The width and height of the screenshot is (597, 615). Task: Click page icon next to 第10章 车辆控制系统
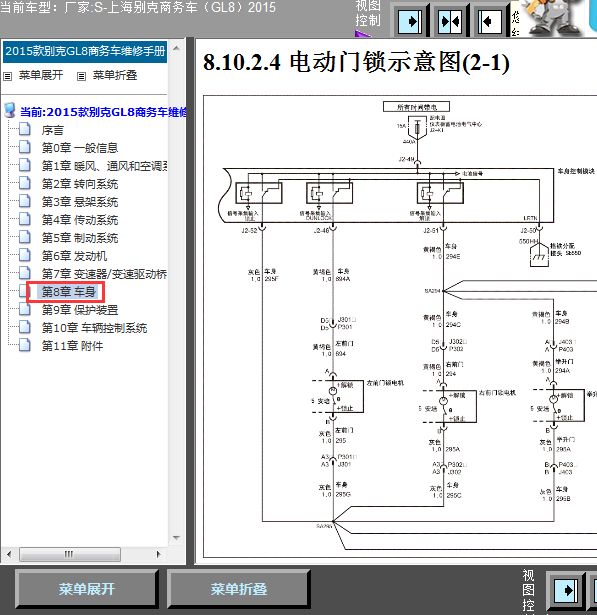tap(25, 328)
